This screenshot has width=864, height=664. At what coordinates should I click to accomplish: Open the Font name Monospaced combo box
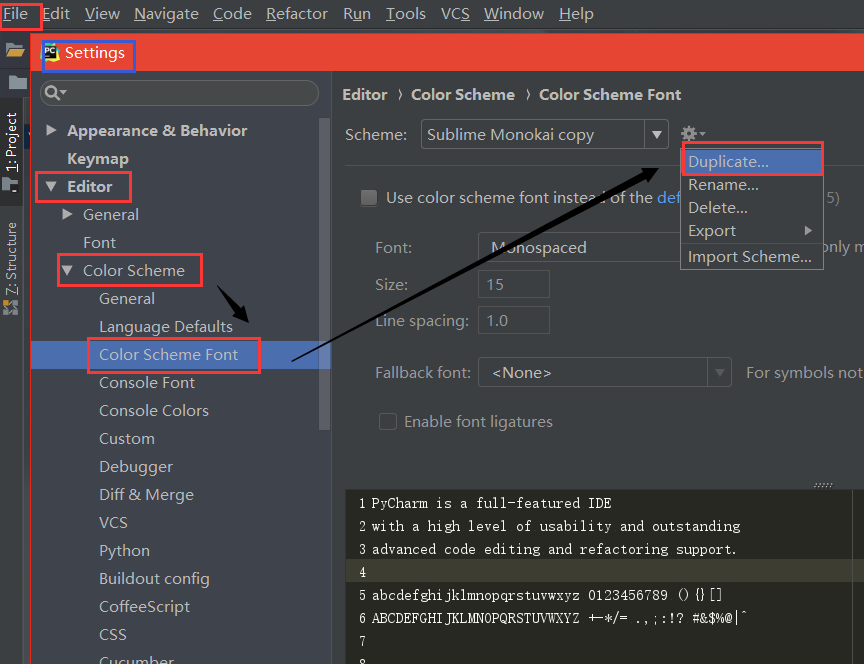[x=579, y=247]
